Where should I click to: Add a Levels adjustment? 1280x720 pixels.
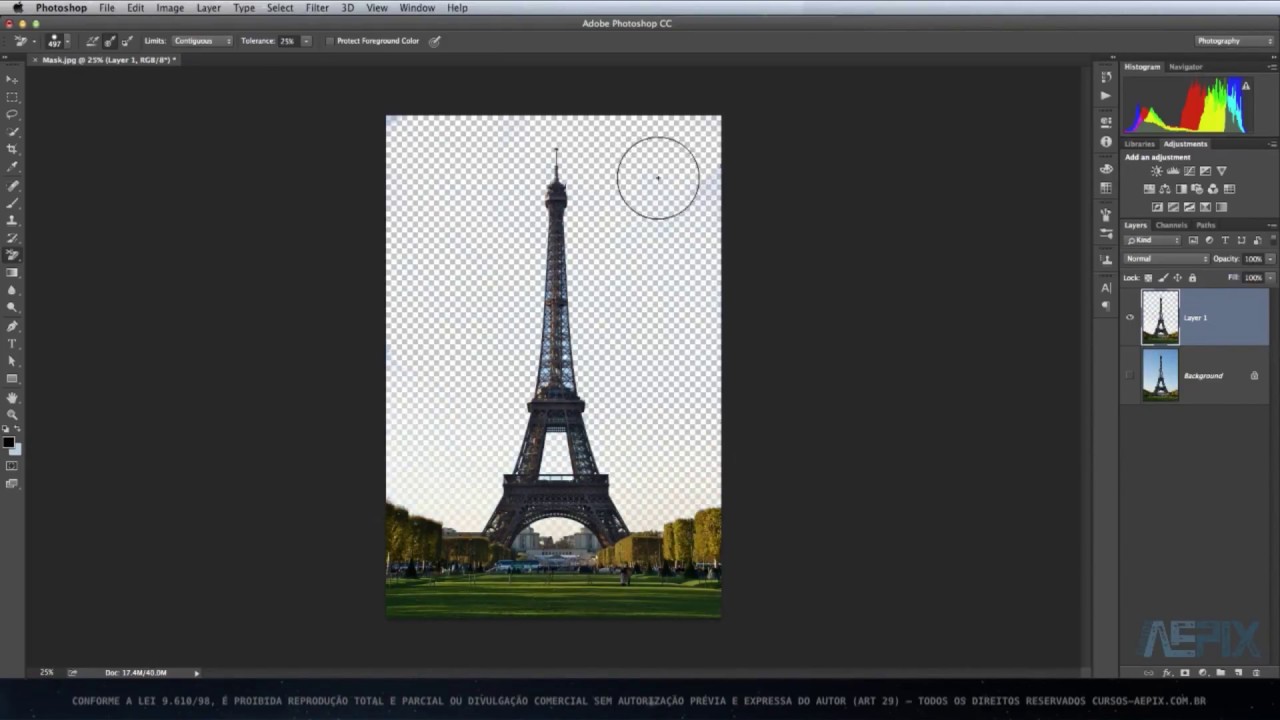coord(1173,171)
